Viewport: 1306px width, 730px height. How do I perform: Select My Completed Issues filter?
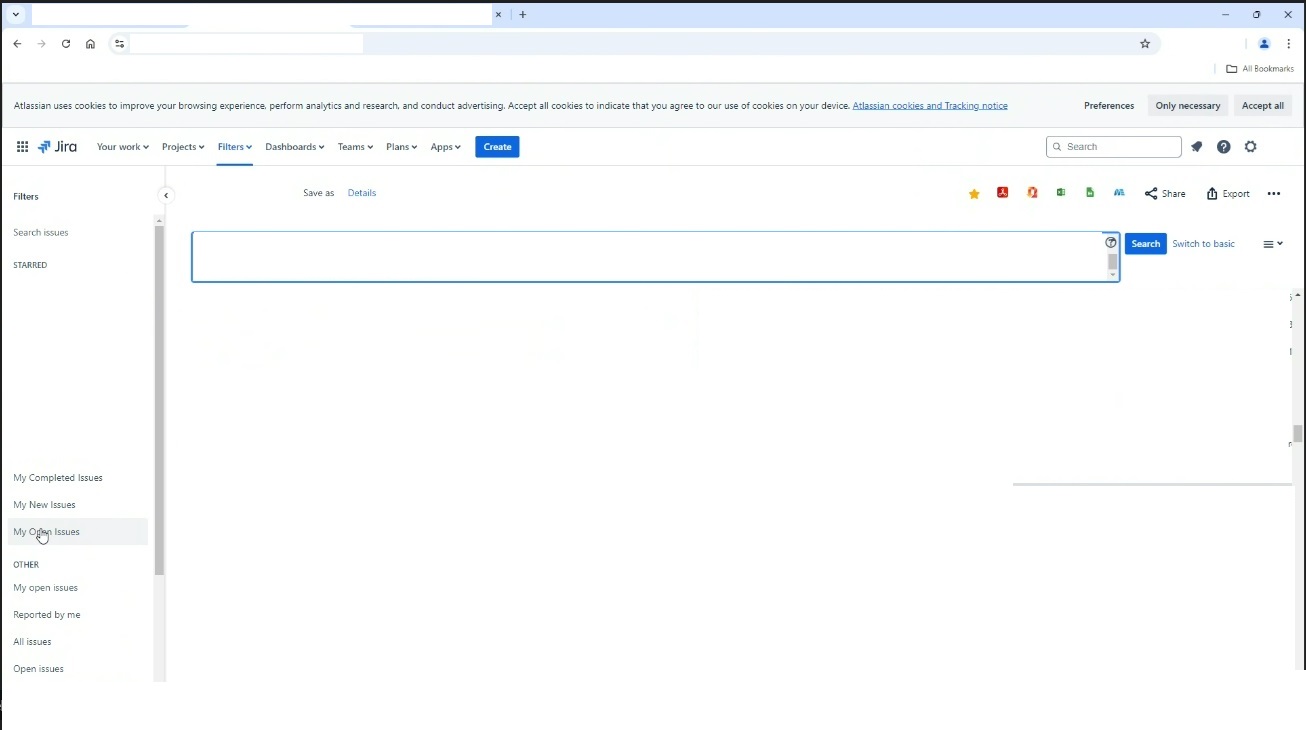58,478
